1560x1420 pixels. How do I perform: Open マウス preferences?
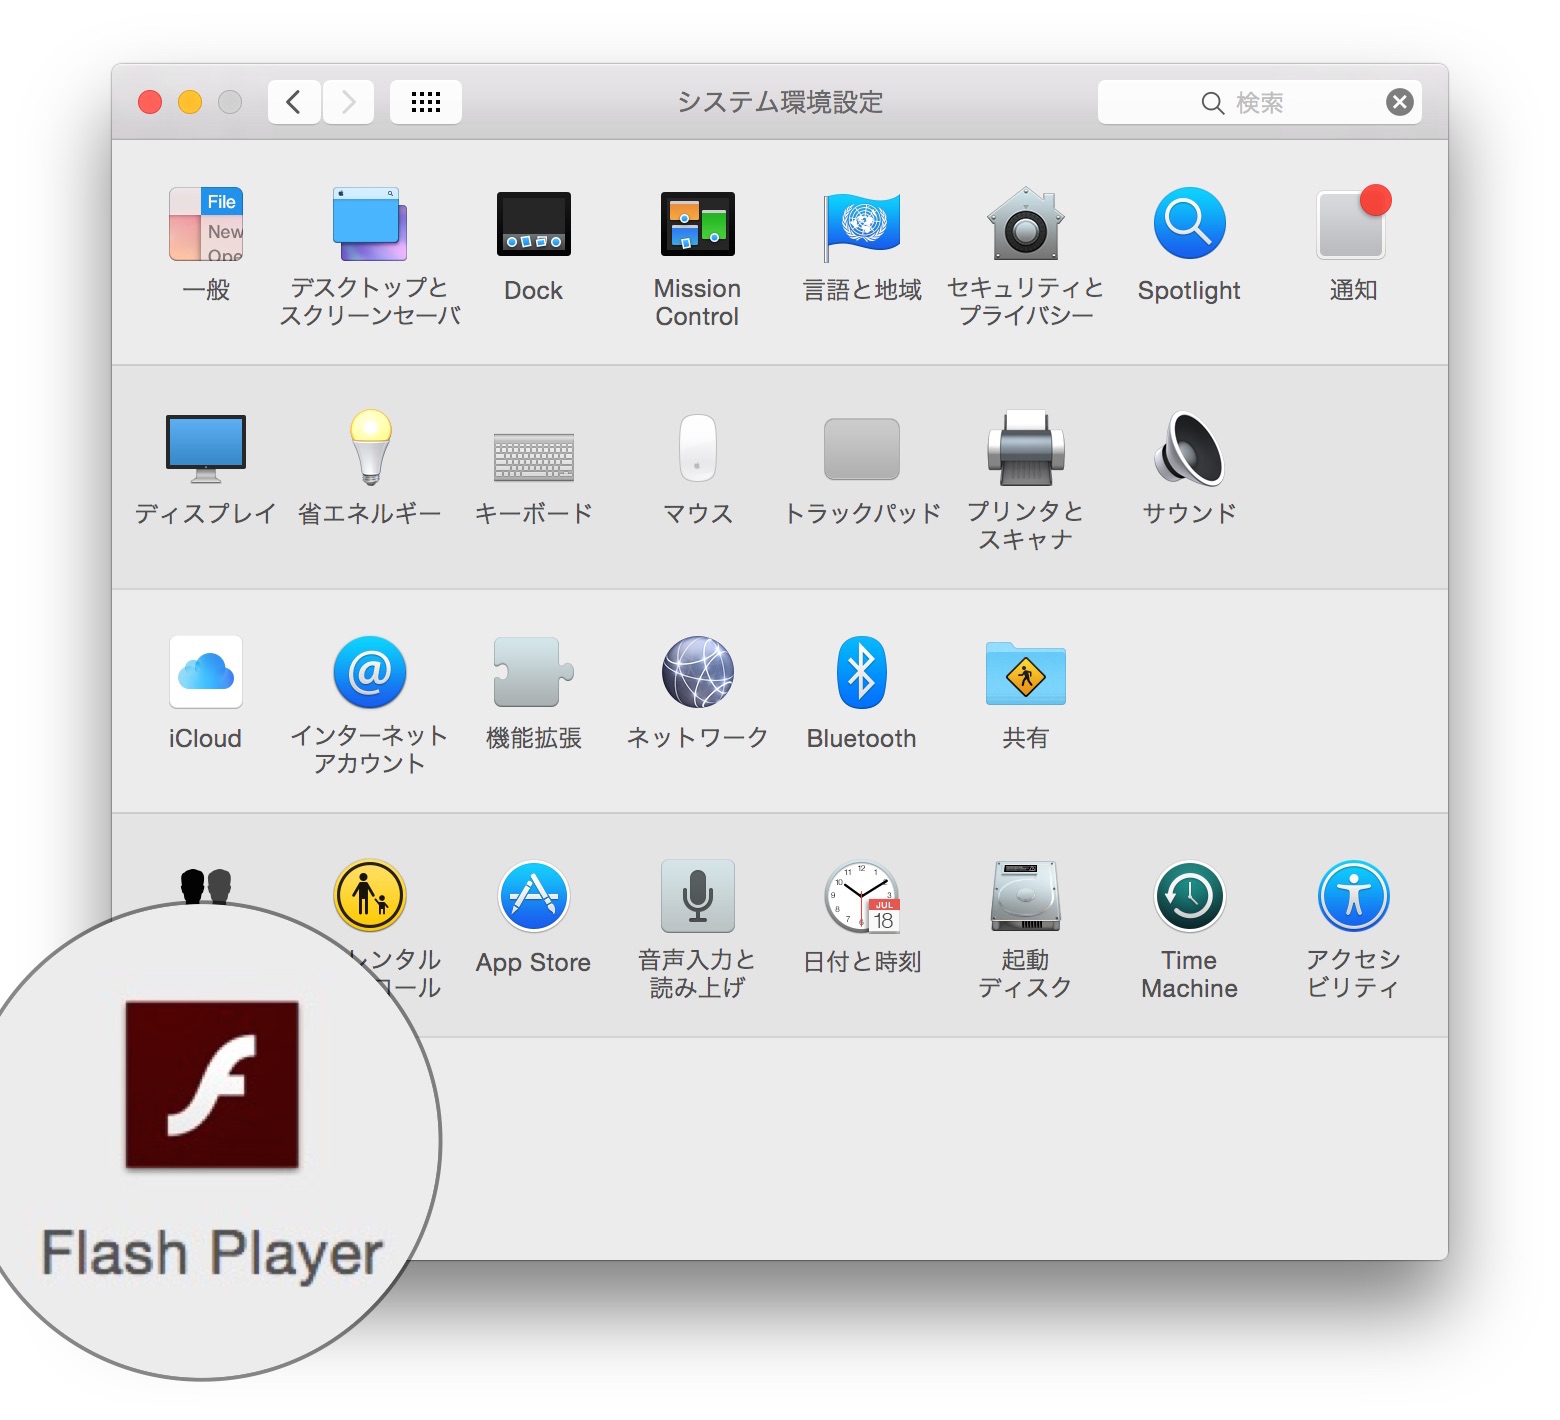698,448
